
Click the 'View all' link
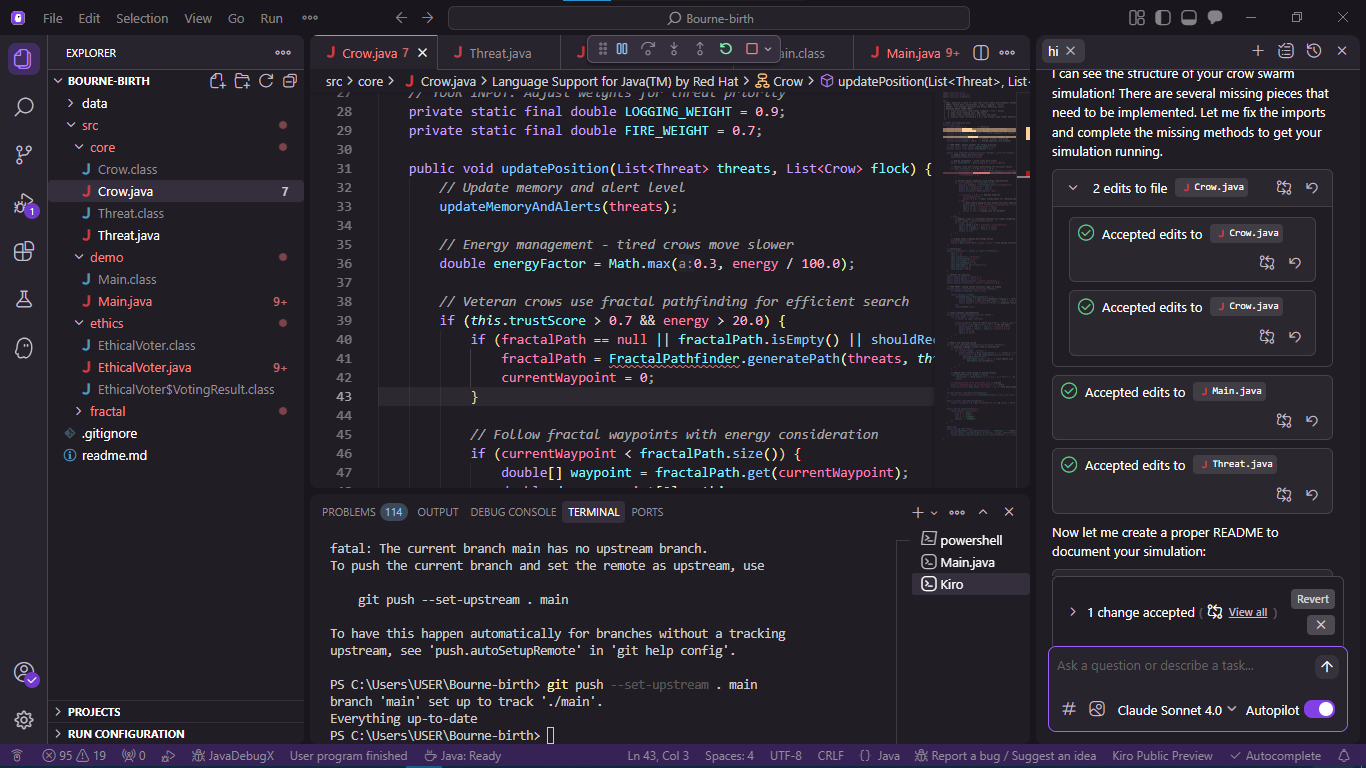point(1247,612)
